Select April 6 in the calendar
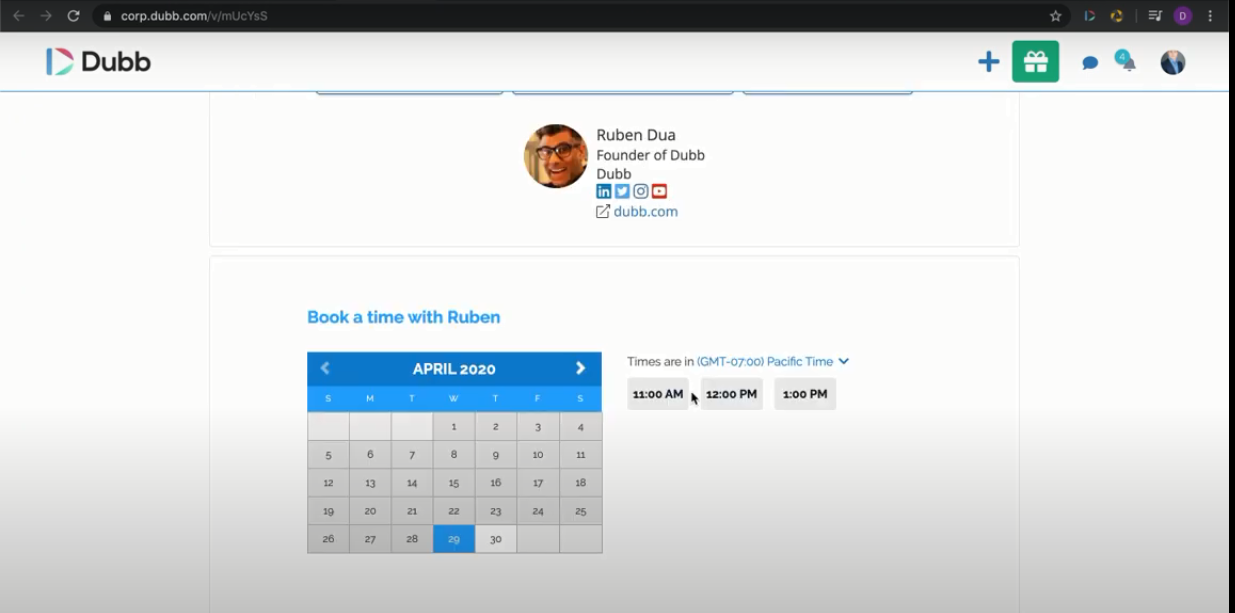Image resolution: width=1235 pixels, height=613 pixels. pos(370,455)
